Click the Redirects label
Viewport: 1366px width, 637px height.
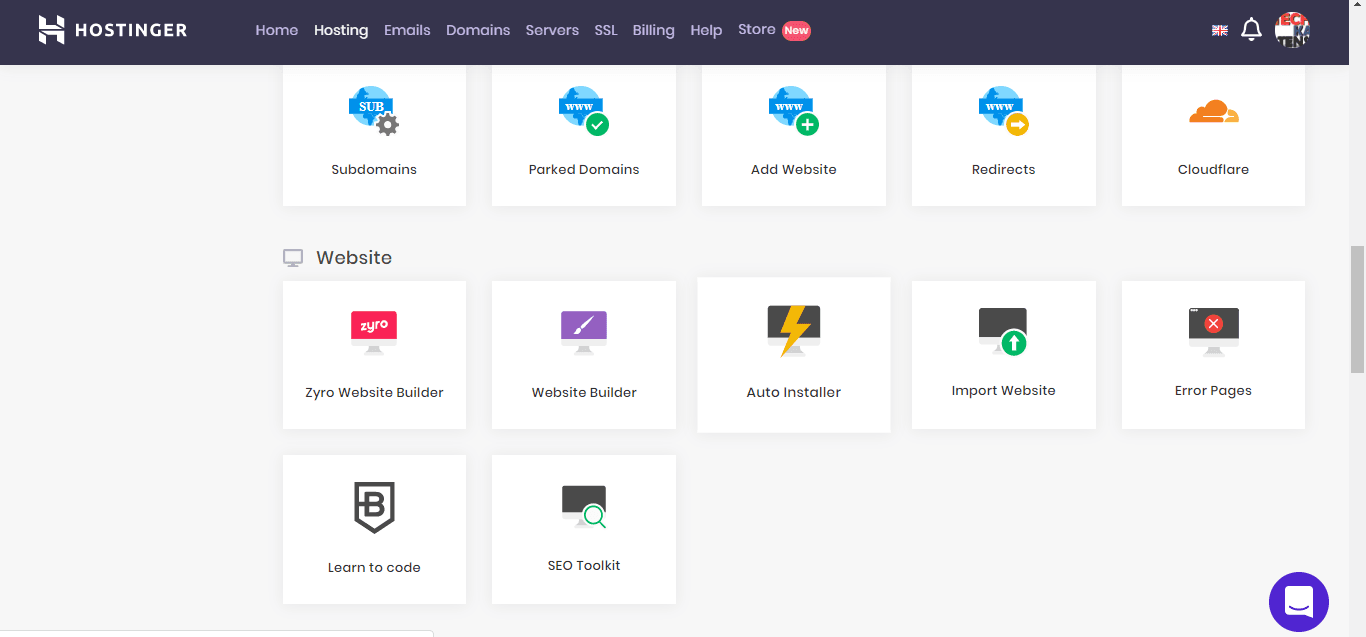1004,169
